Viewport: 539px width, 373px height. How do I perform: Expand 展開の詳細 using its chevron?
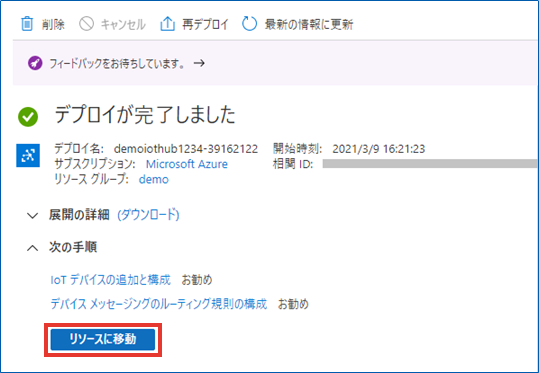[33, 216]
